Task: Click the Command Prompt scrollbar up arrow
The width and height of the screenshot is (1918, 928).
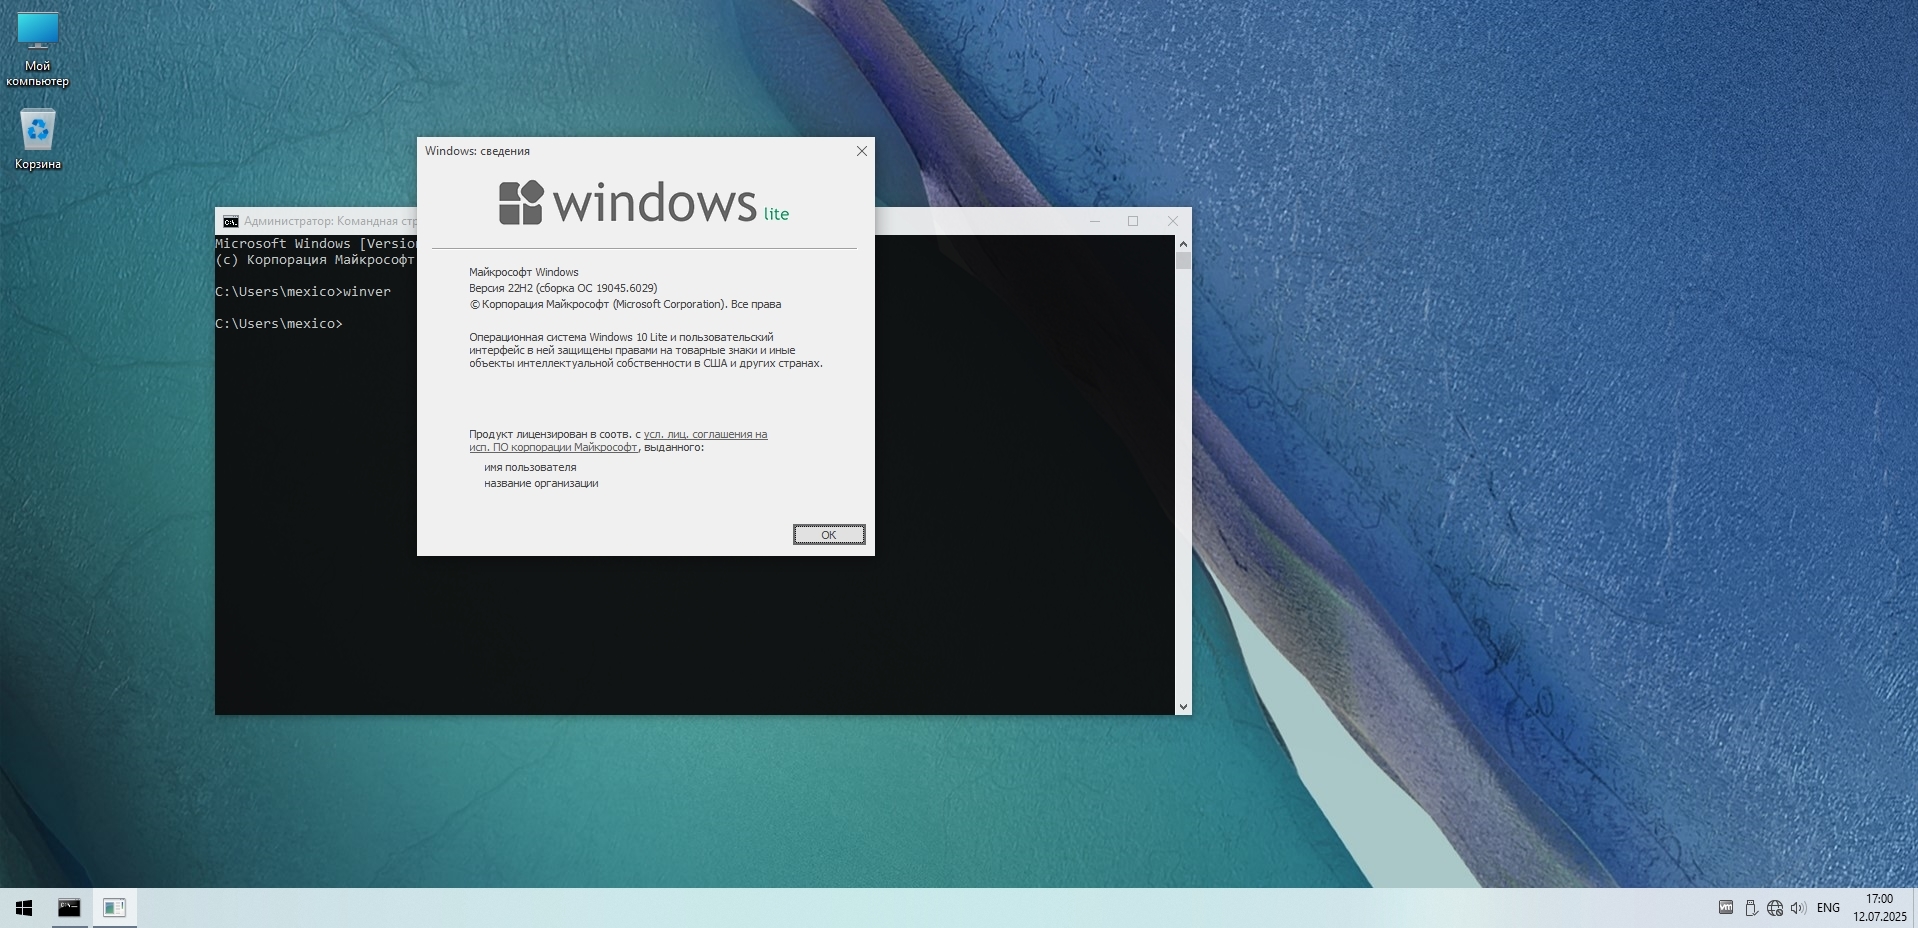Action: 1183,243
